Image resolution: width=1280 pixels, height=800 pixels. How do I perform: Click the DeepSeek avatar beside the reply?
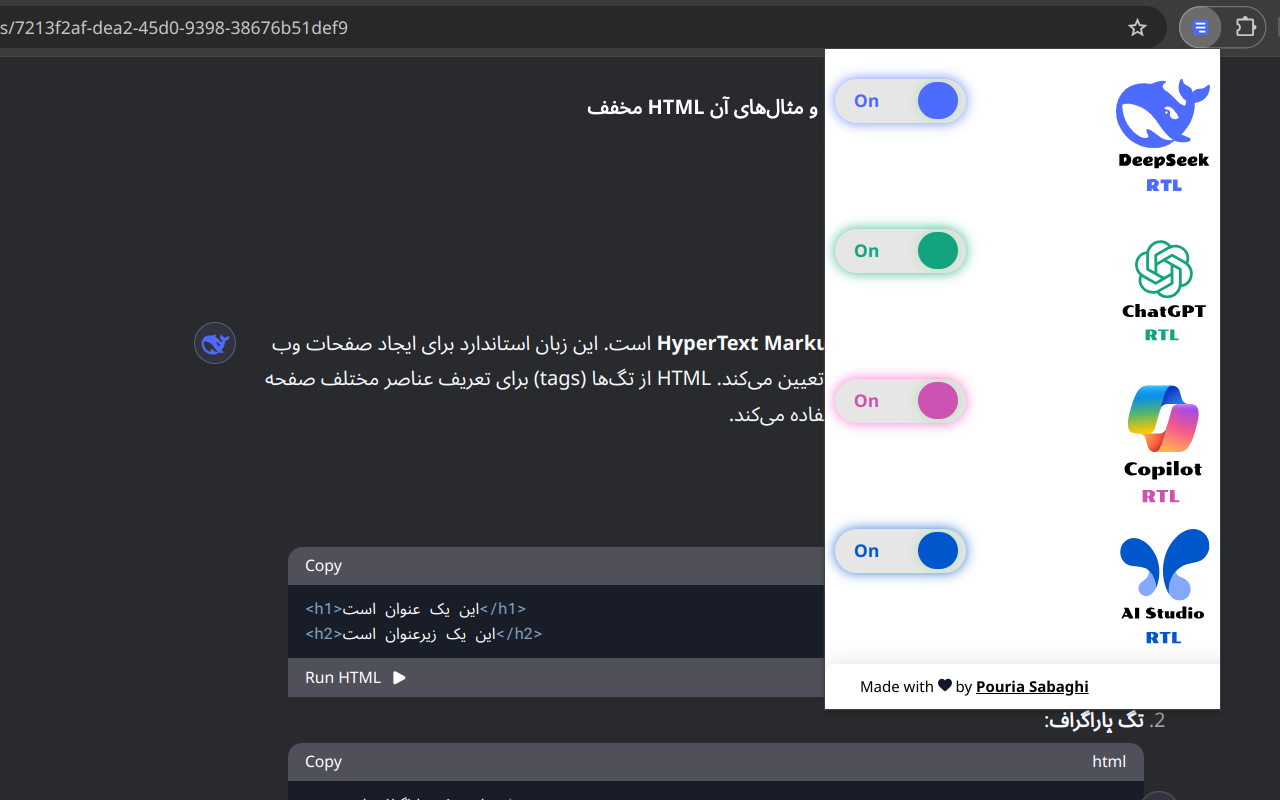pyautogui.click(x=215, y=343)
